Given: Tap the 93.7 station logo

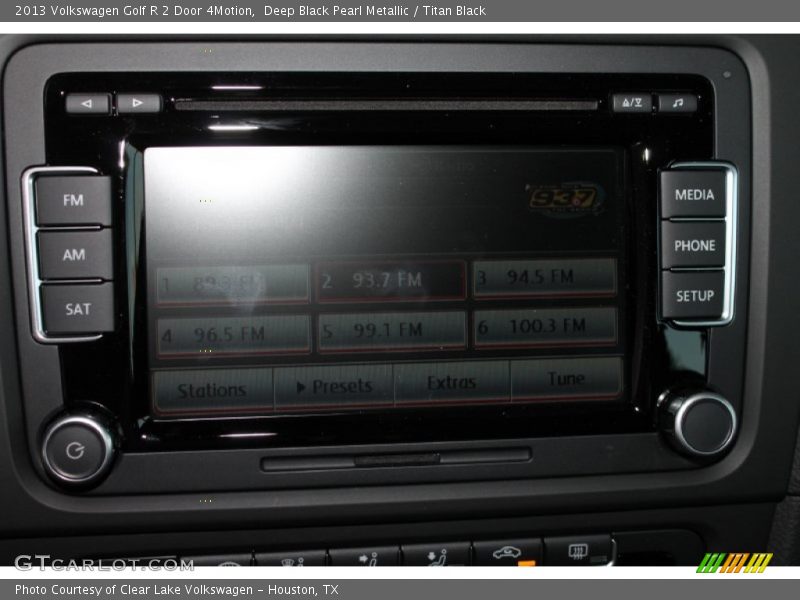Looking at the screenshot, I should pos(564,198).
